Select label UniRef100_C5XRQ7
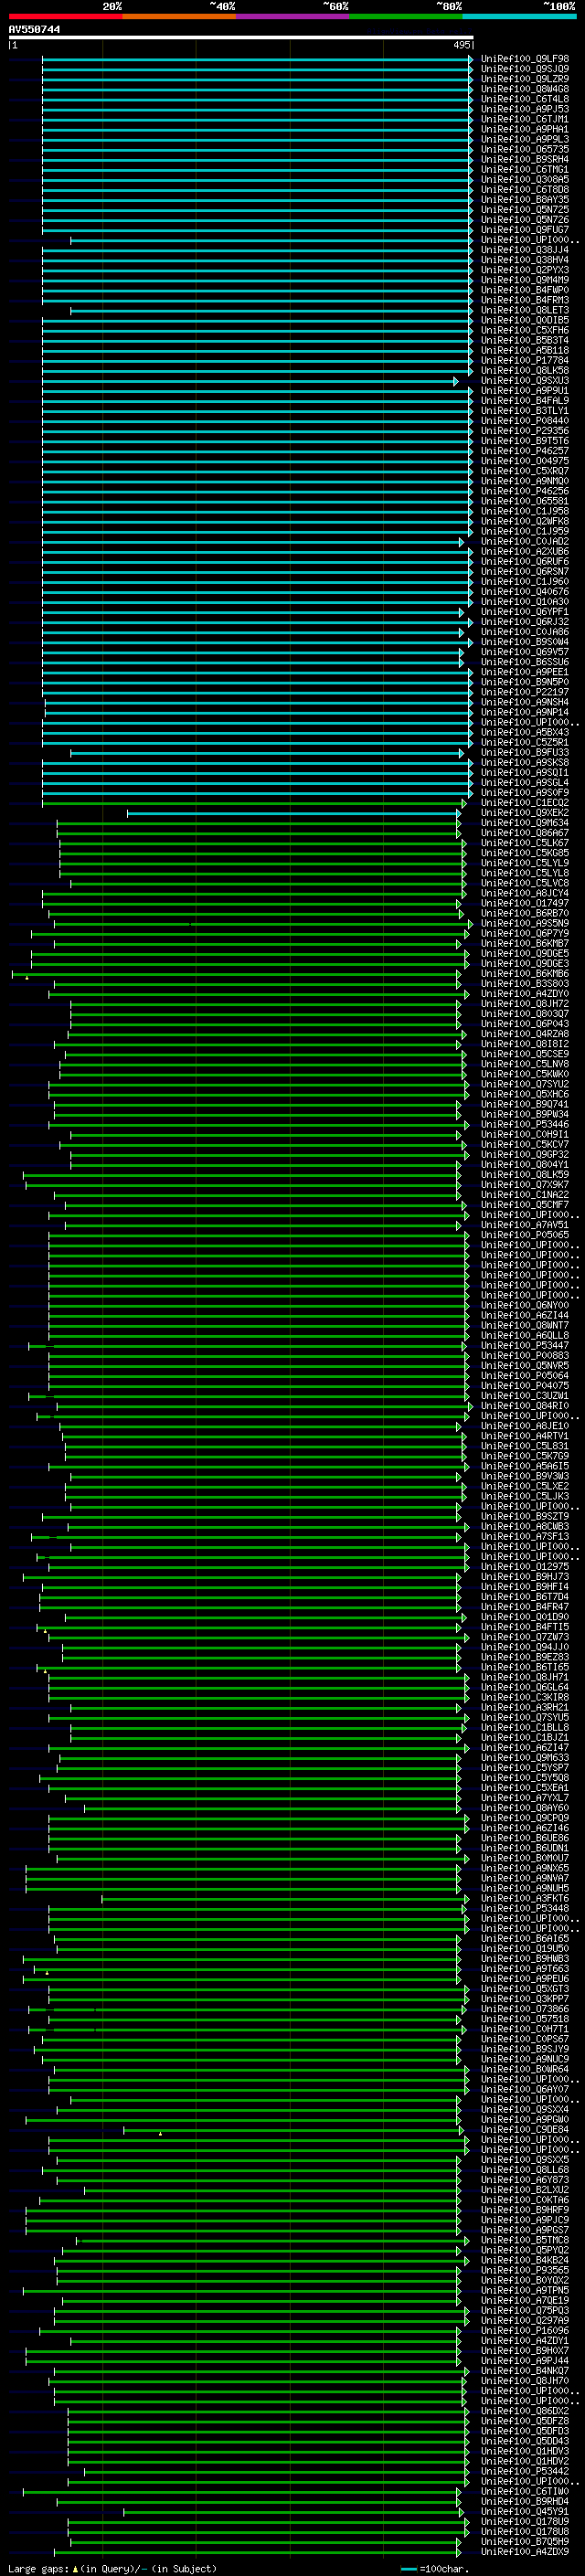585x2576 pixels. pos(525,471)
